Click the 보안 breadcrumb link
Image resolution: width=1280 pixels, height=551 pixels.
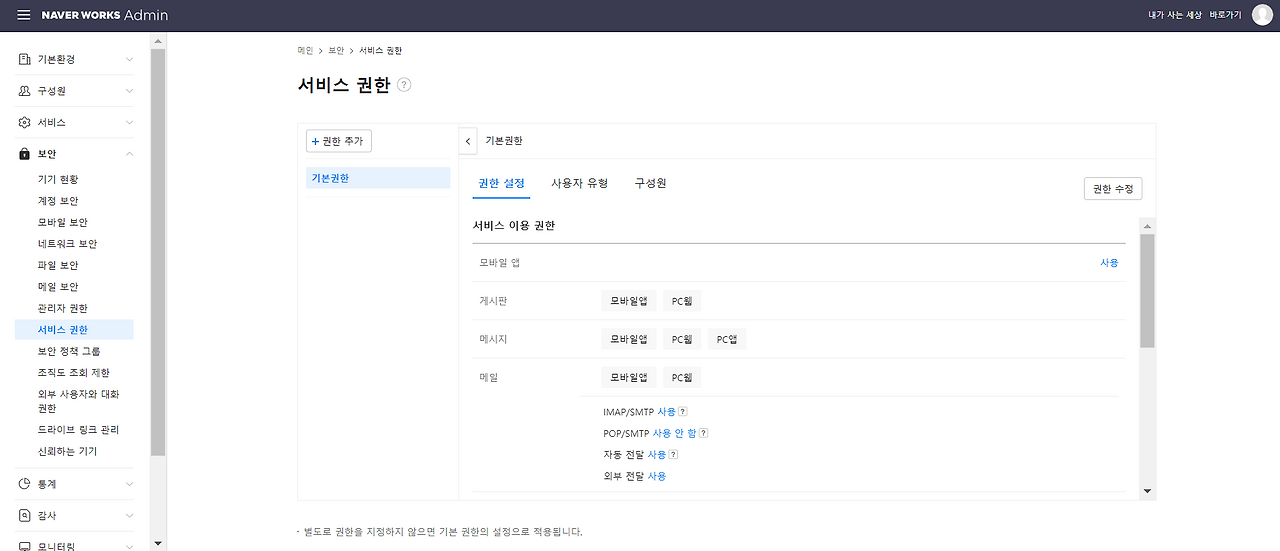[x=336, y=50]
